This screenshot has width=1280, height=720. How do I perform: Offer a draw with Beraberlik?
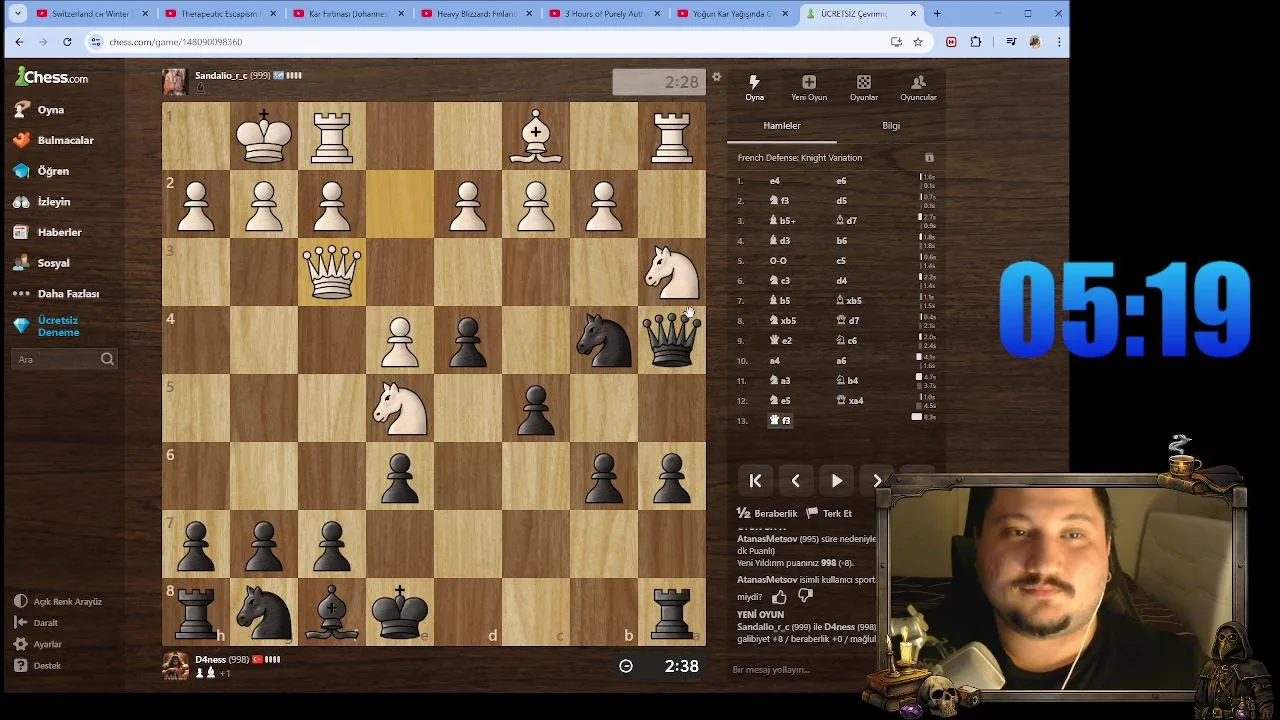click(767, 513)
